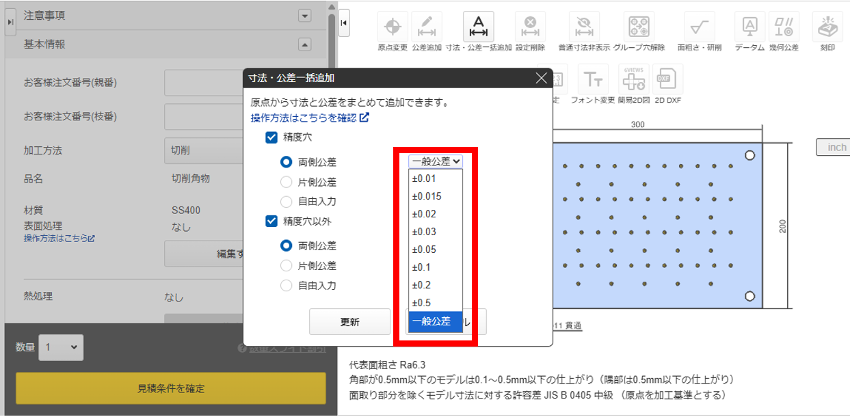Select the 公差追加 tolerance add tool

(427, 27)
